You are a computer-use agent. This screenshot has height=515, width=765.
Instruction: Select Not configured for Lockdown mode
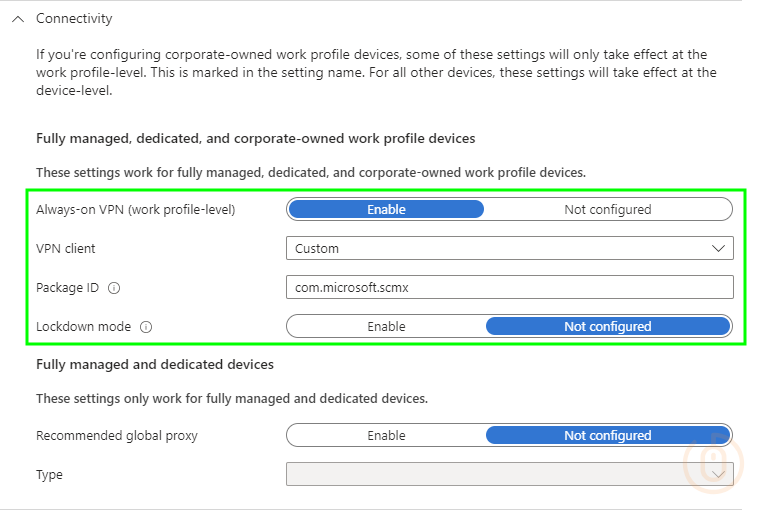pos(607,327)
